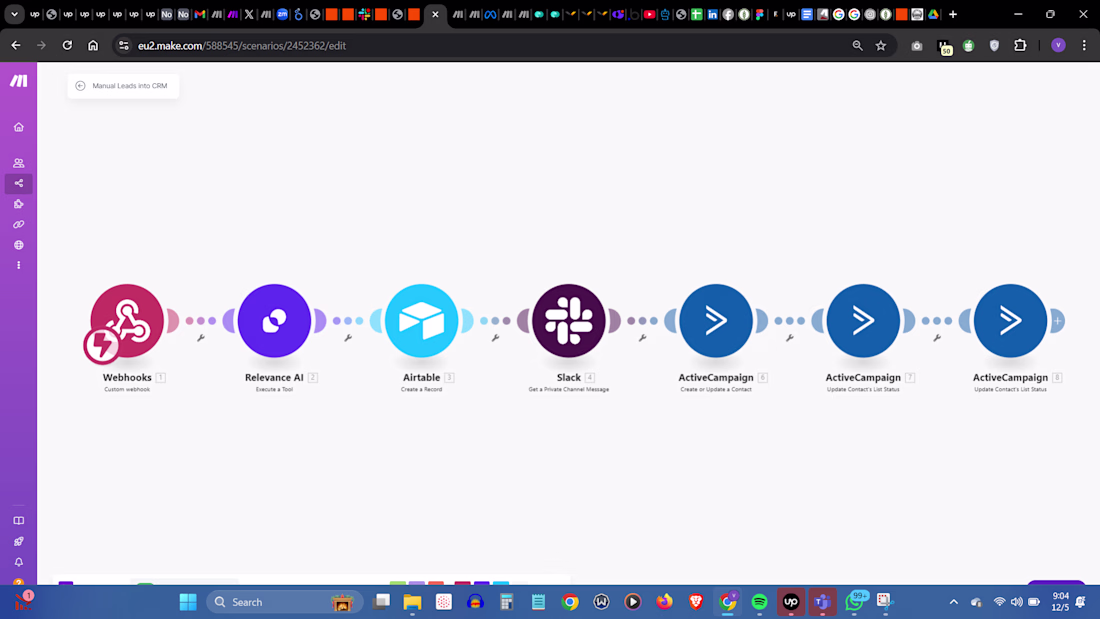Open Spotify from the taskbar

(x=759, y=602)
